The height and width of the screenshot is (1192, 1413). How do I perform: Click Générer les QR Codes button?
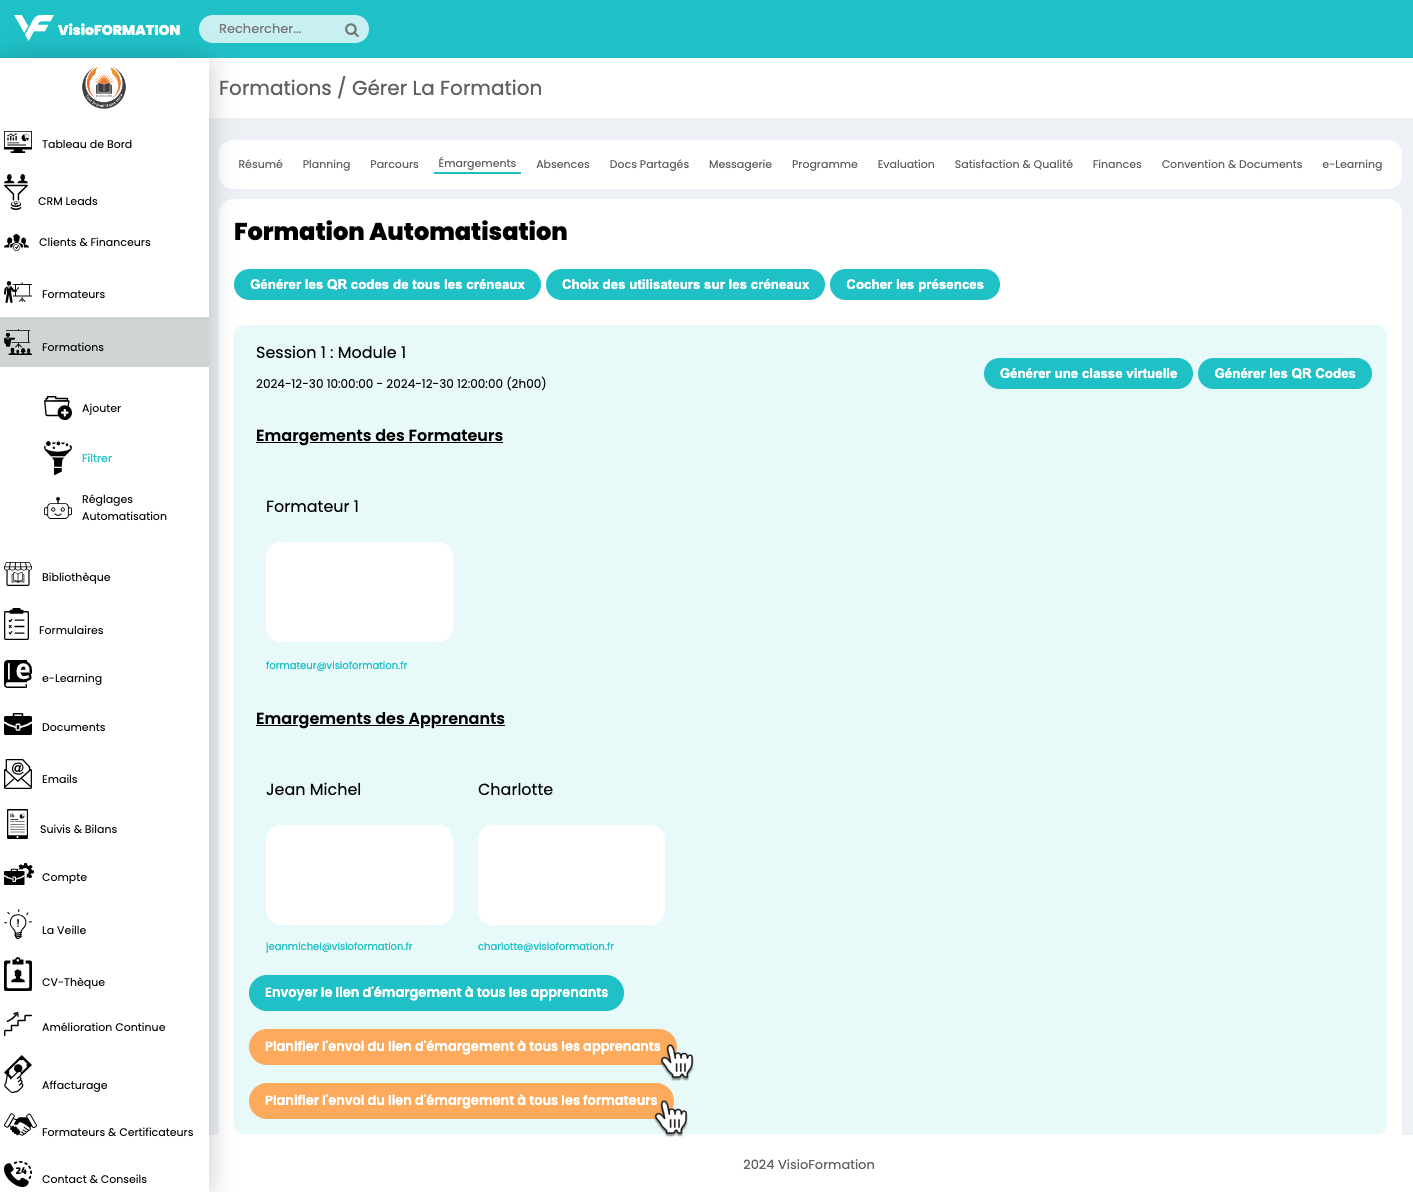1285,373
